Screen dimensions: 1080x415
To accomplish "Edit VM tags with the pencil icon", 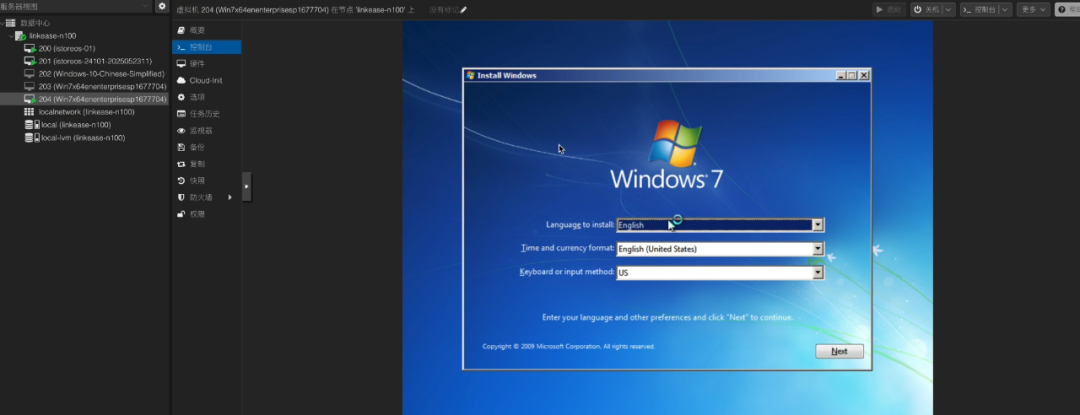I will pos(464,10).
